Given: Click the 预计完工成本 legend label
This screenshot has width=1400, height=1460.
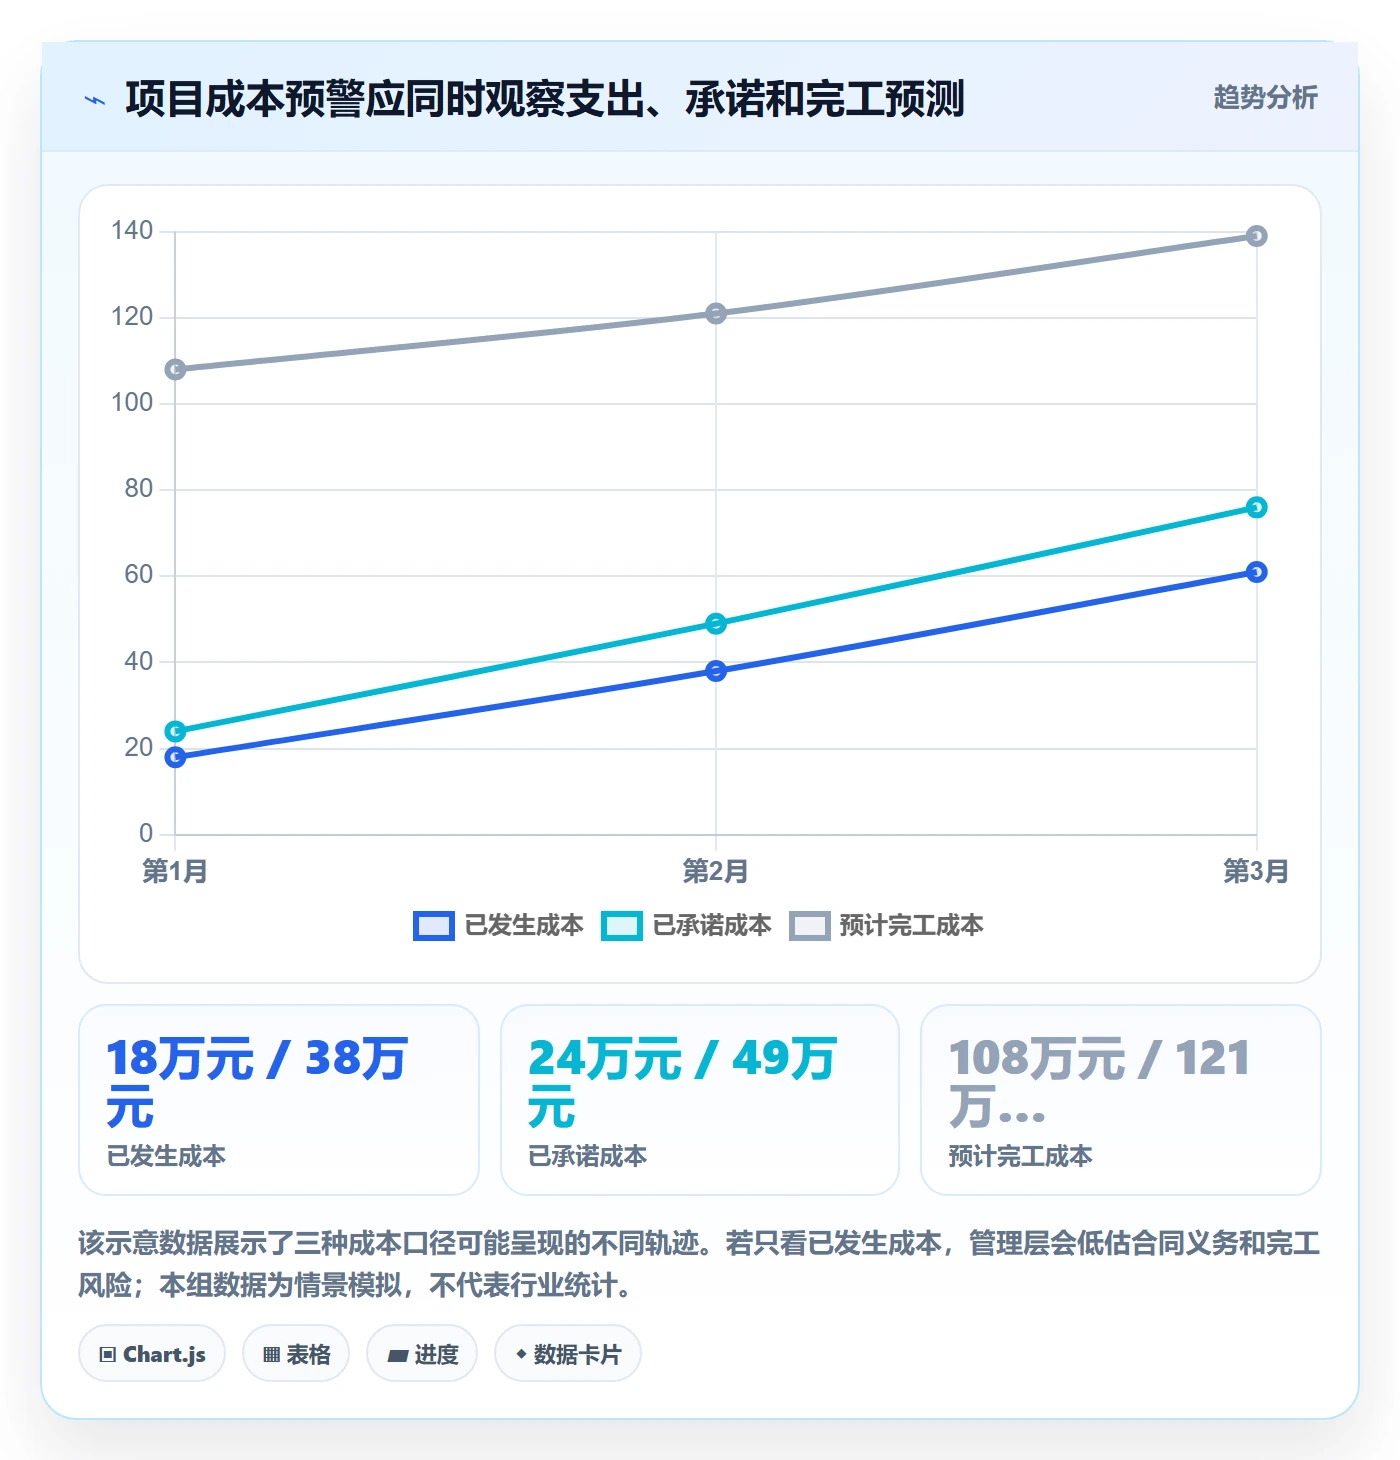Looking at the screenshot, I should point(911,926).
